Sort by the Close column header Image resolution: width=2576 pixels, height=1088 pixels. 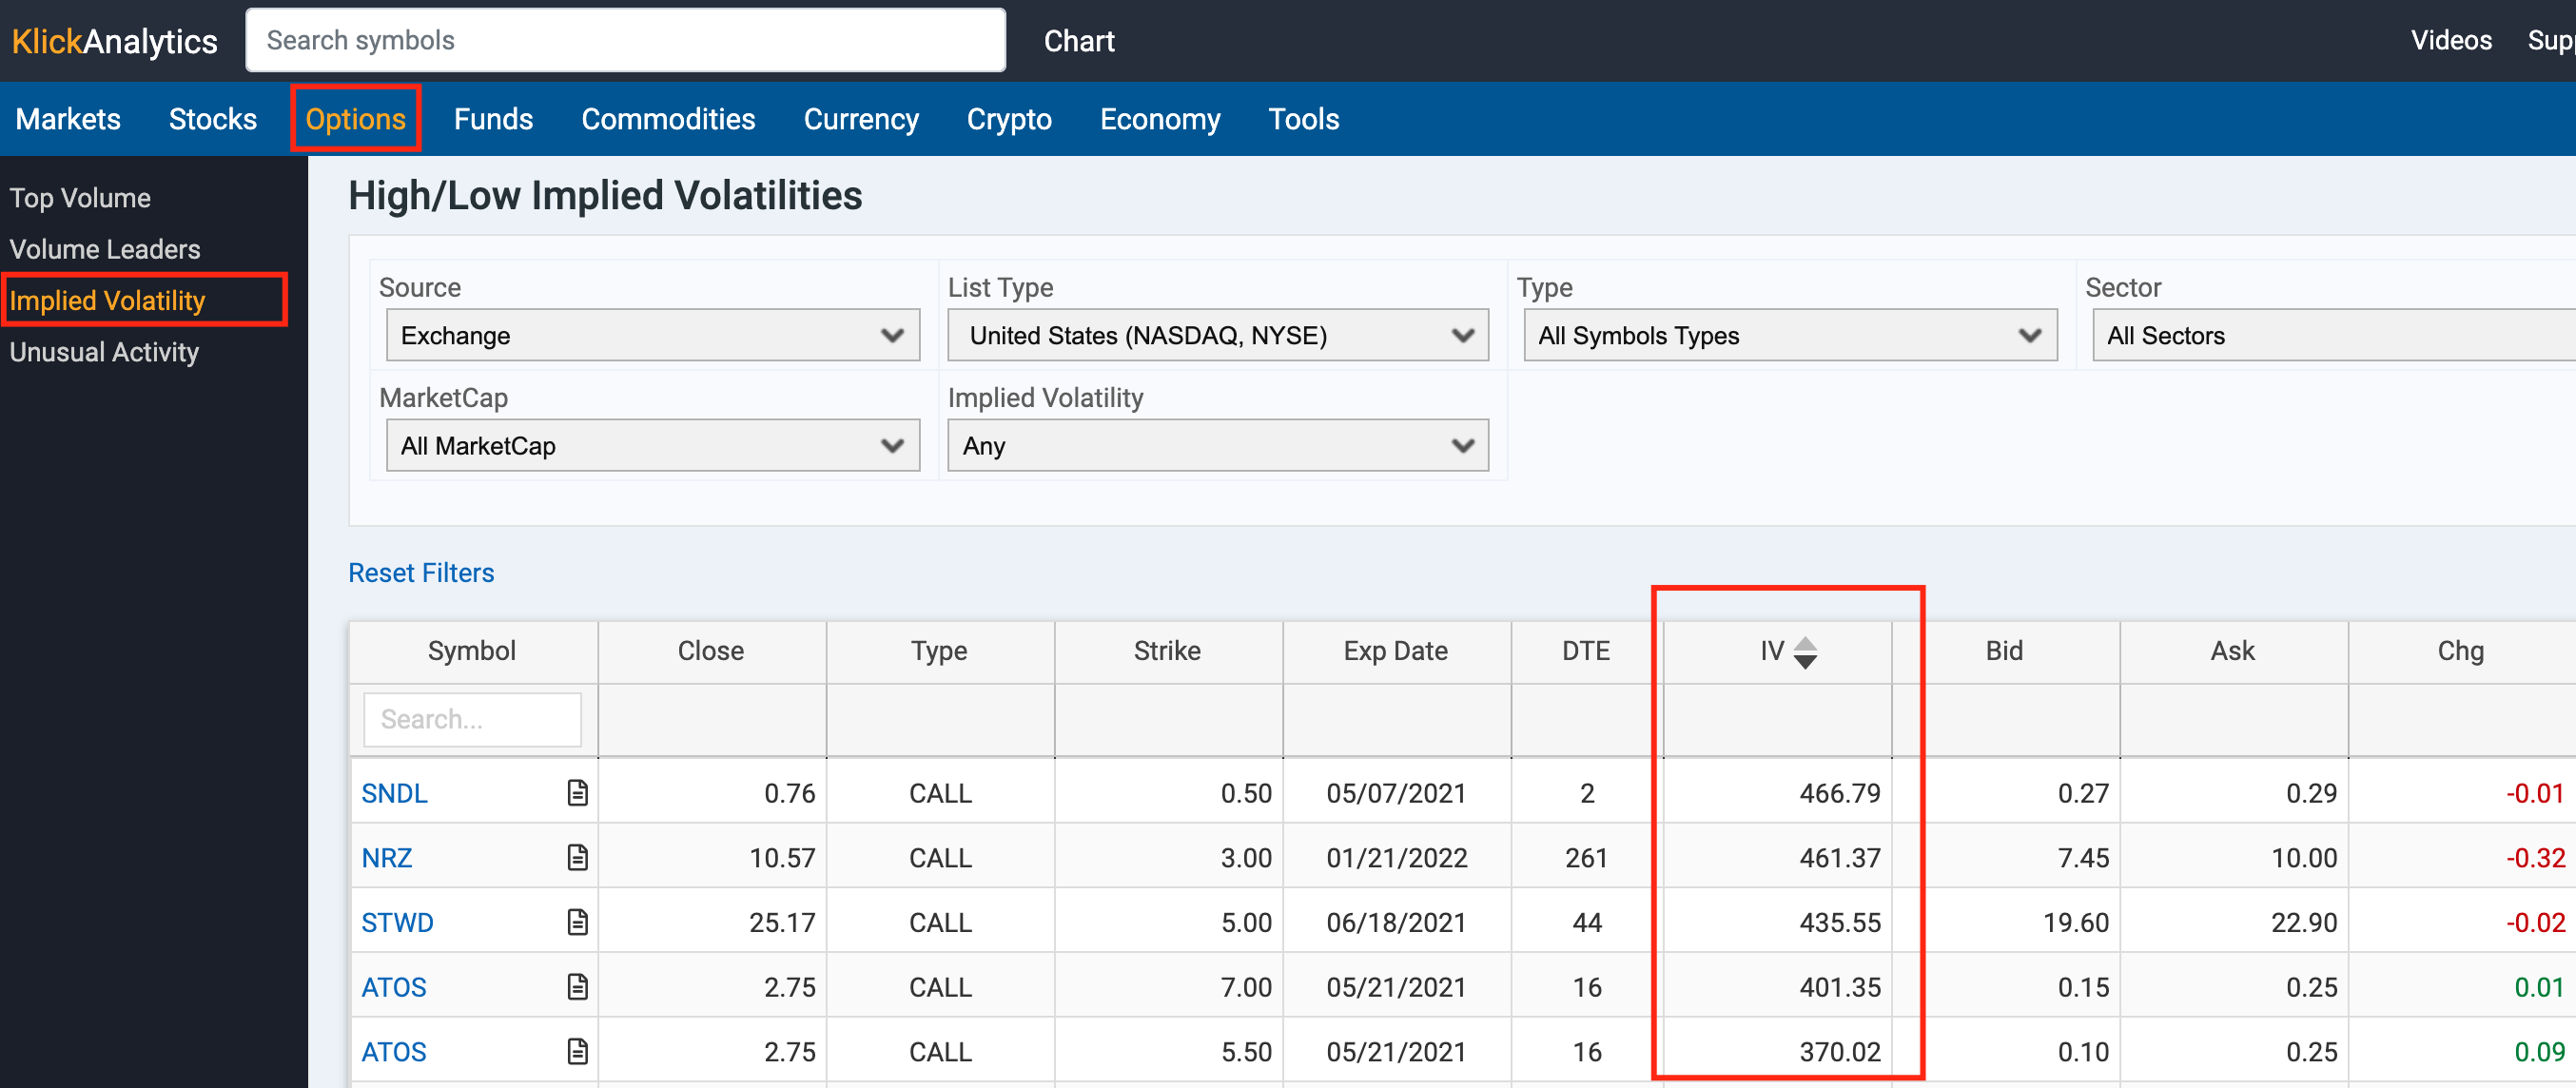711,651
